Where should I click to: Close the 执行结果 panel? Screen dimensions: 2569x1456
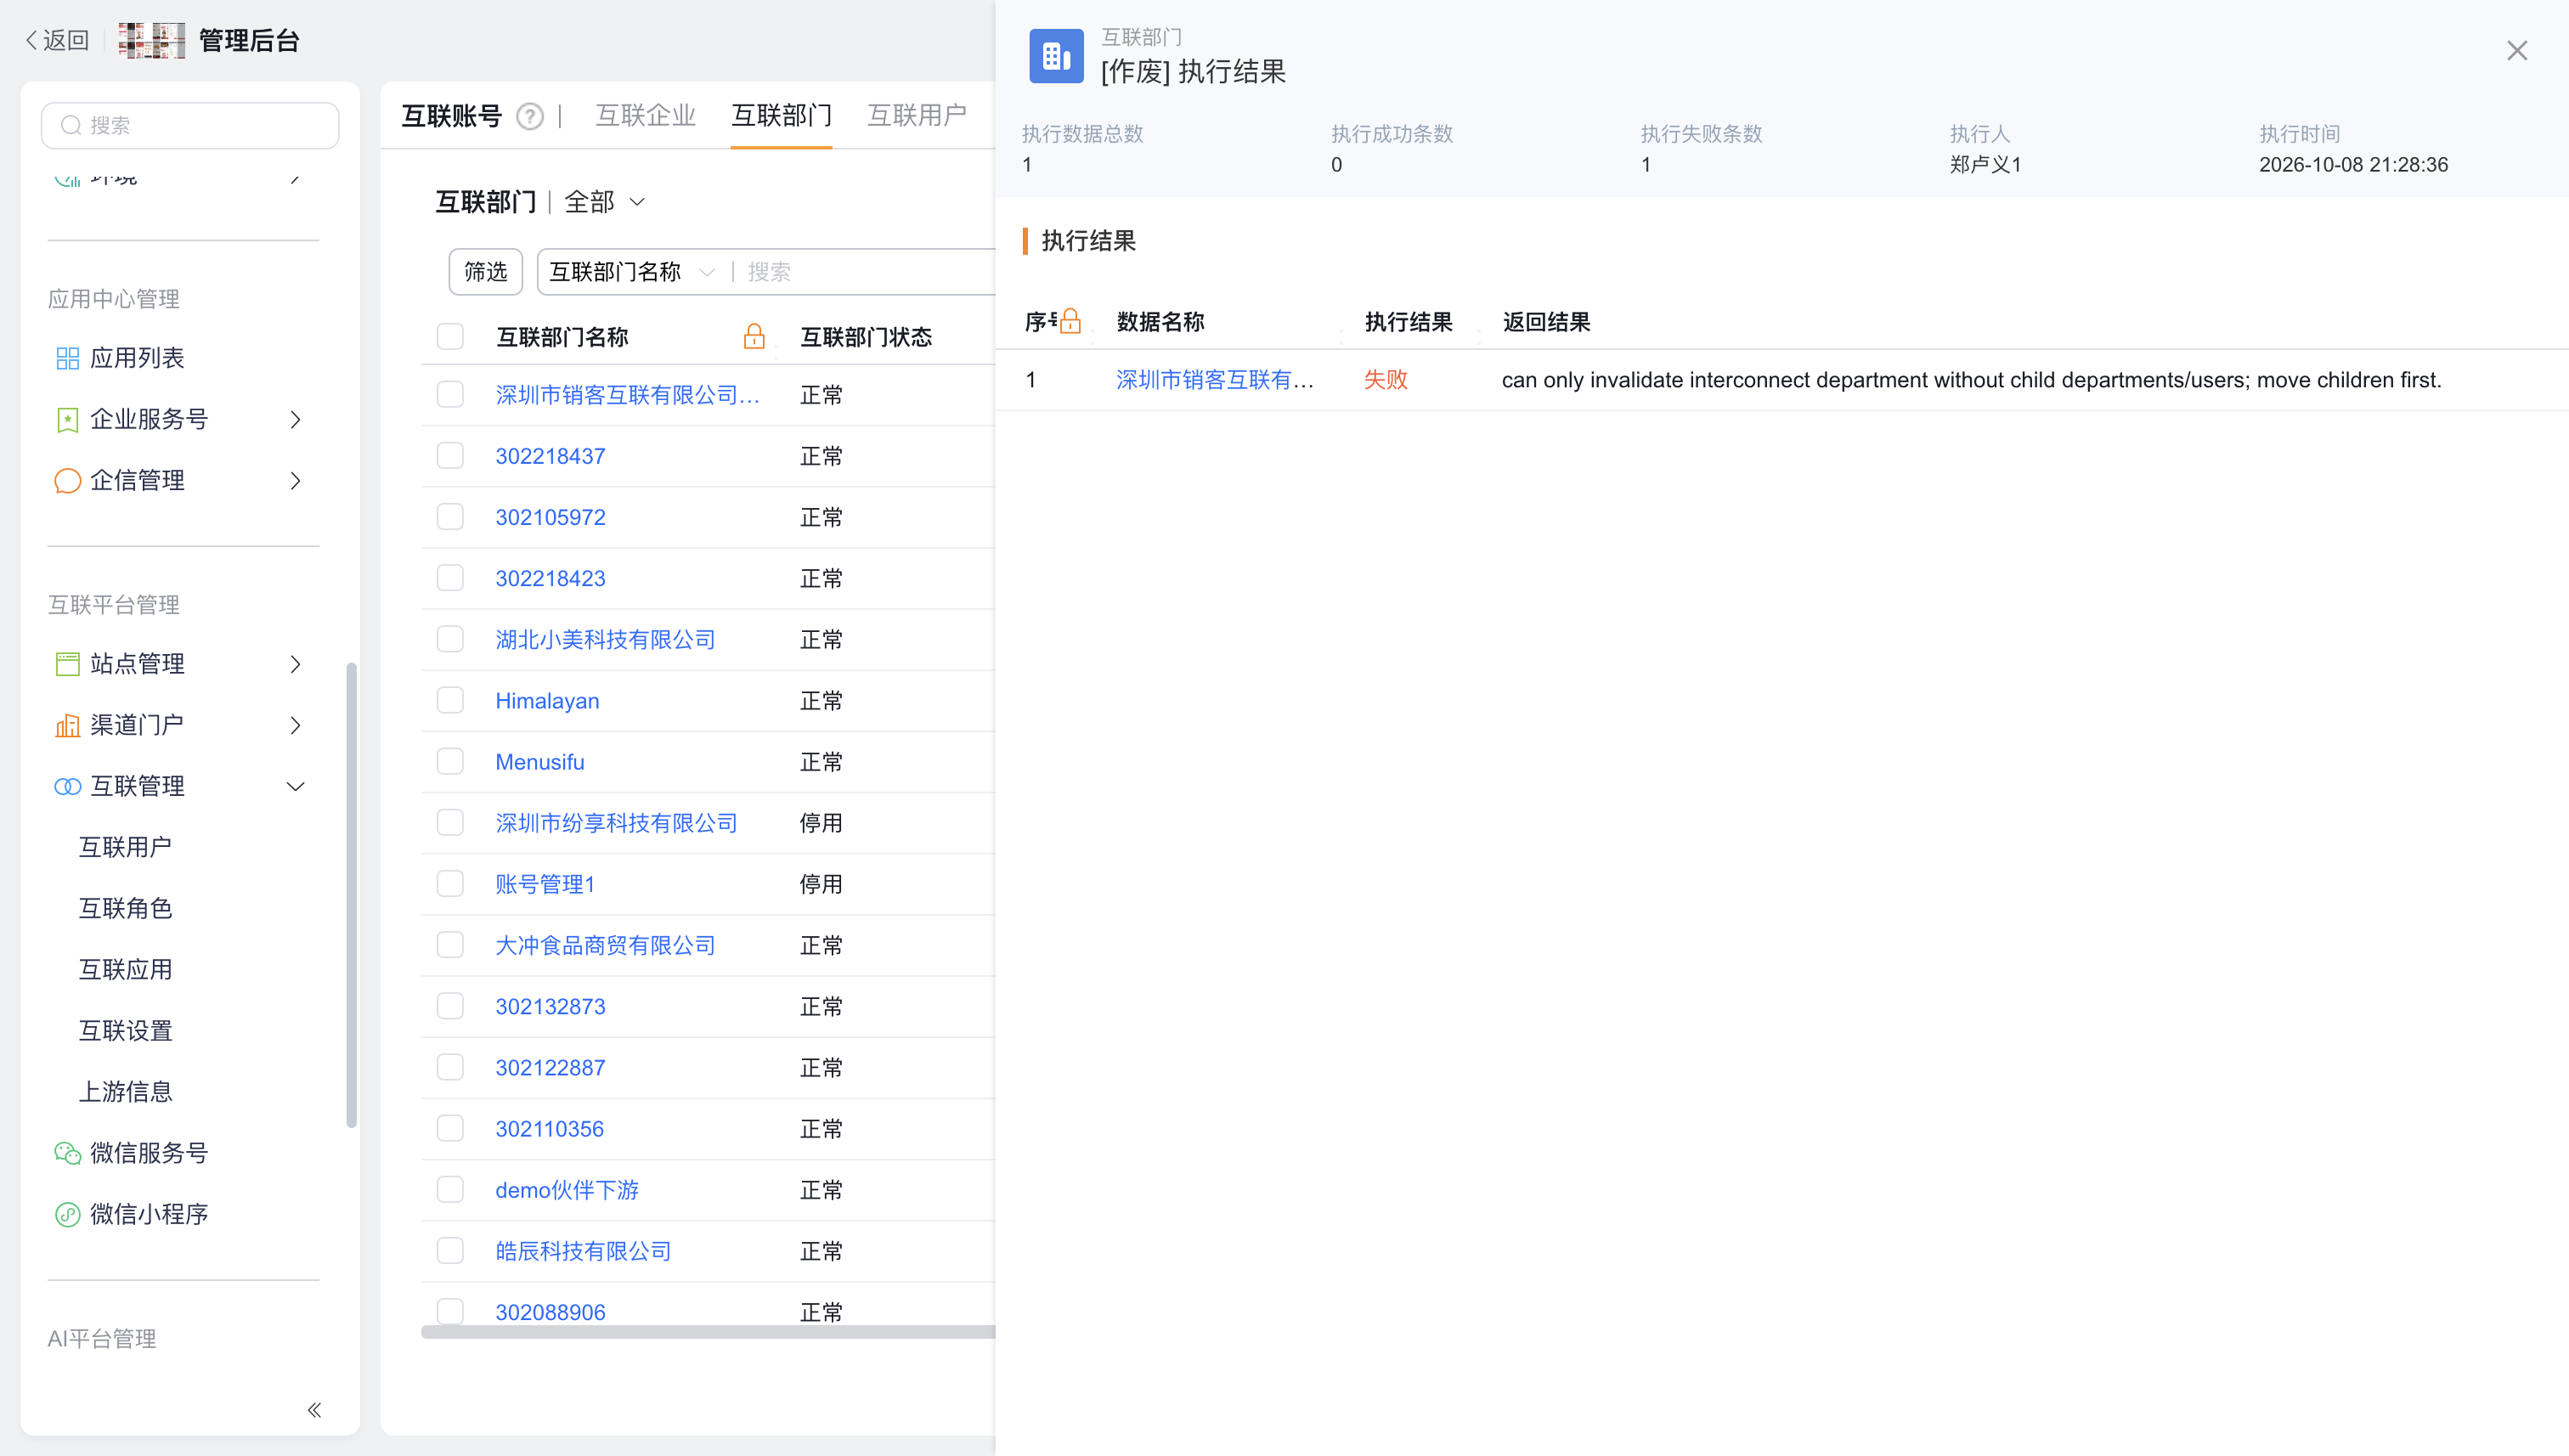(x=2516, y=51)
